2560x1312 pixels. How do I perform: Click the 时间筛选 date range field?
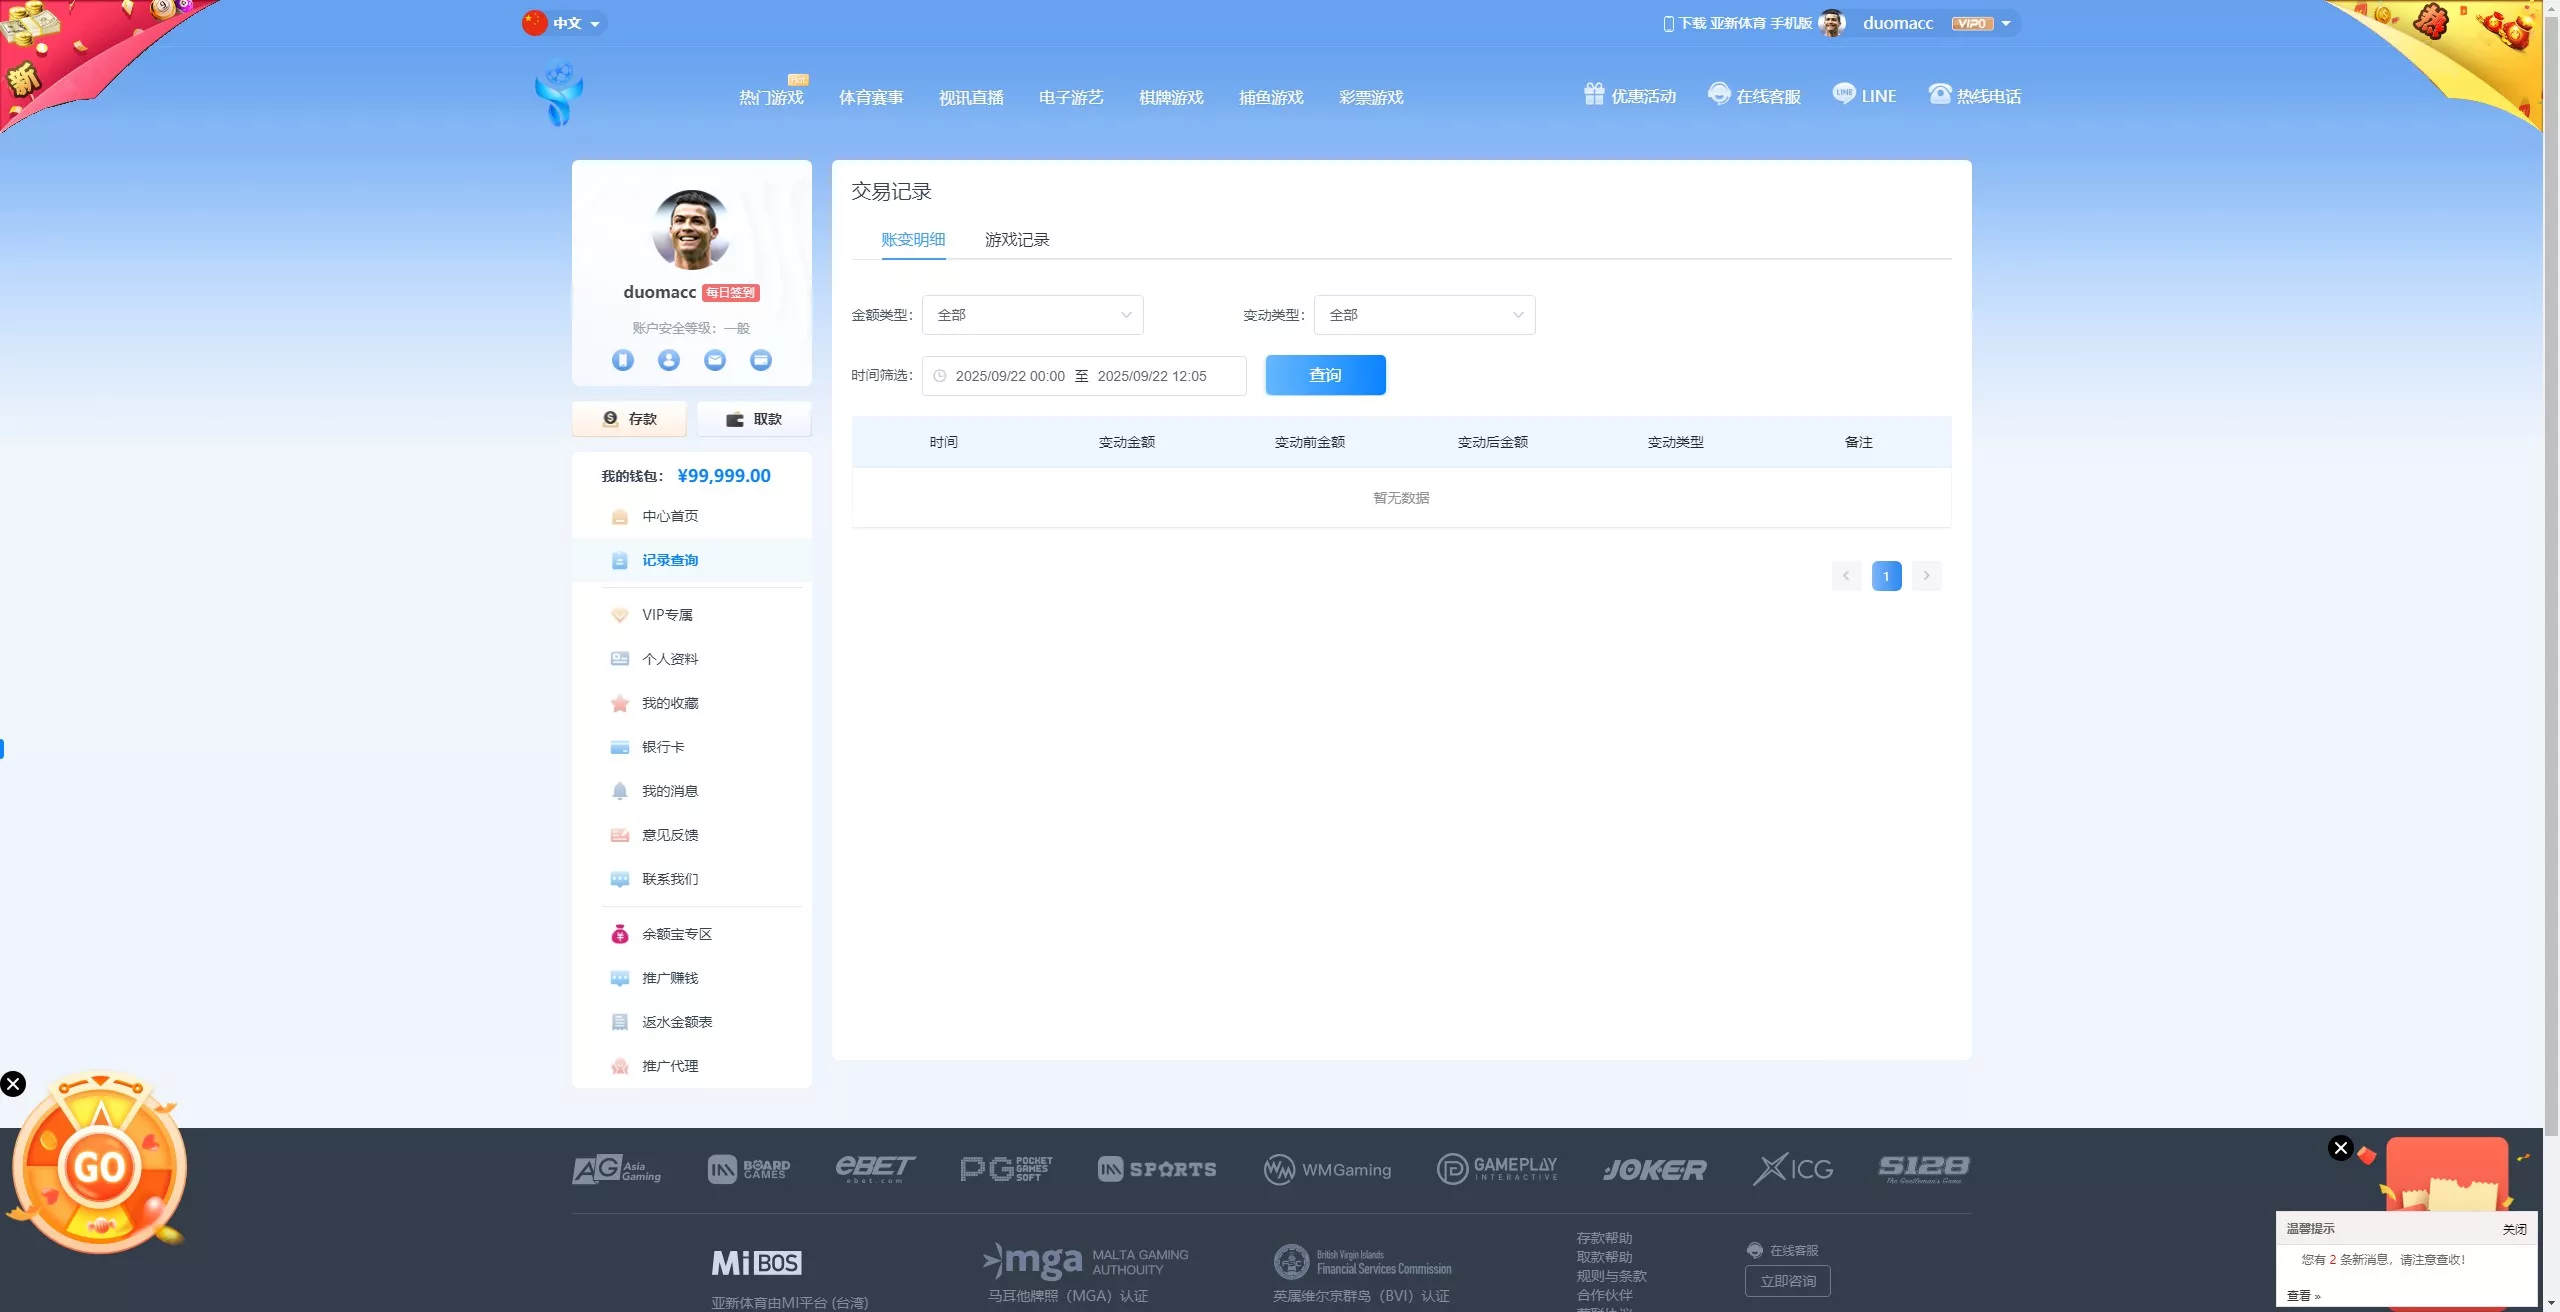tap(1083, 376)
